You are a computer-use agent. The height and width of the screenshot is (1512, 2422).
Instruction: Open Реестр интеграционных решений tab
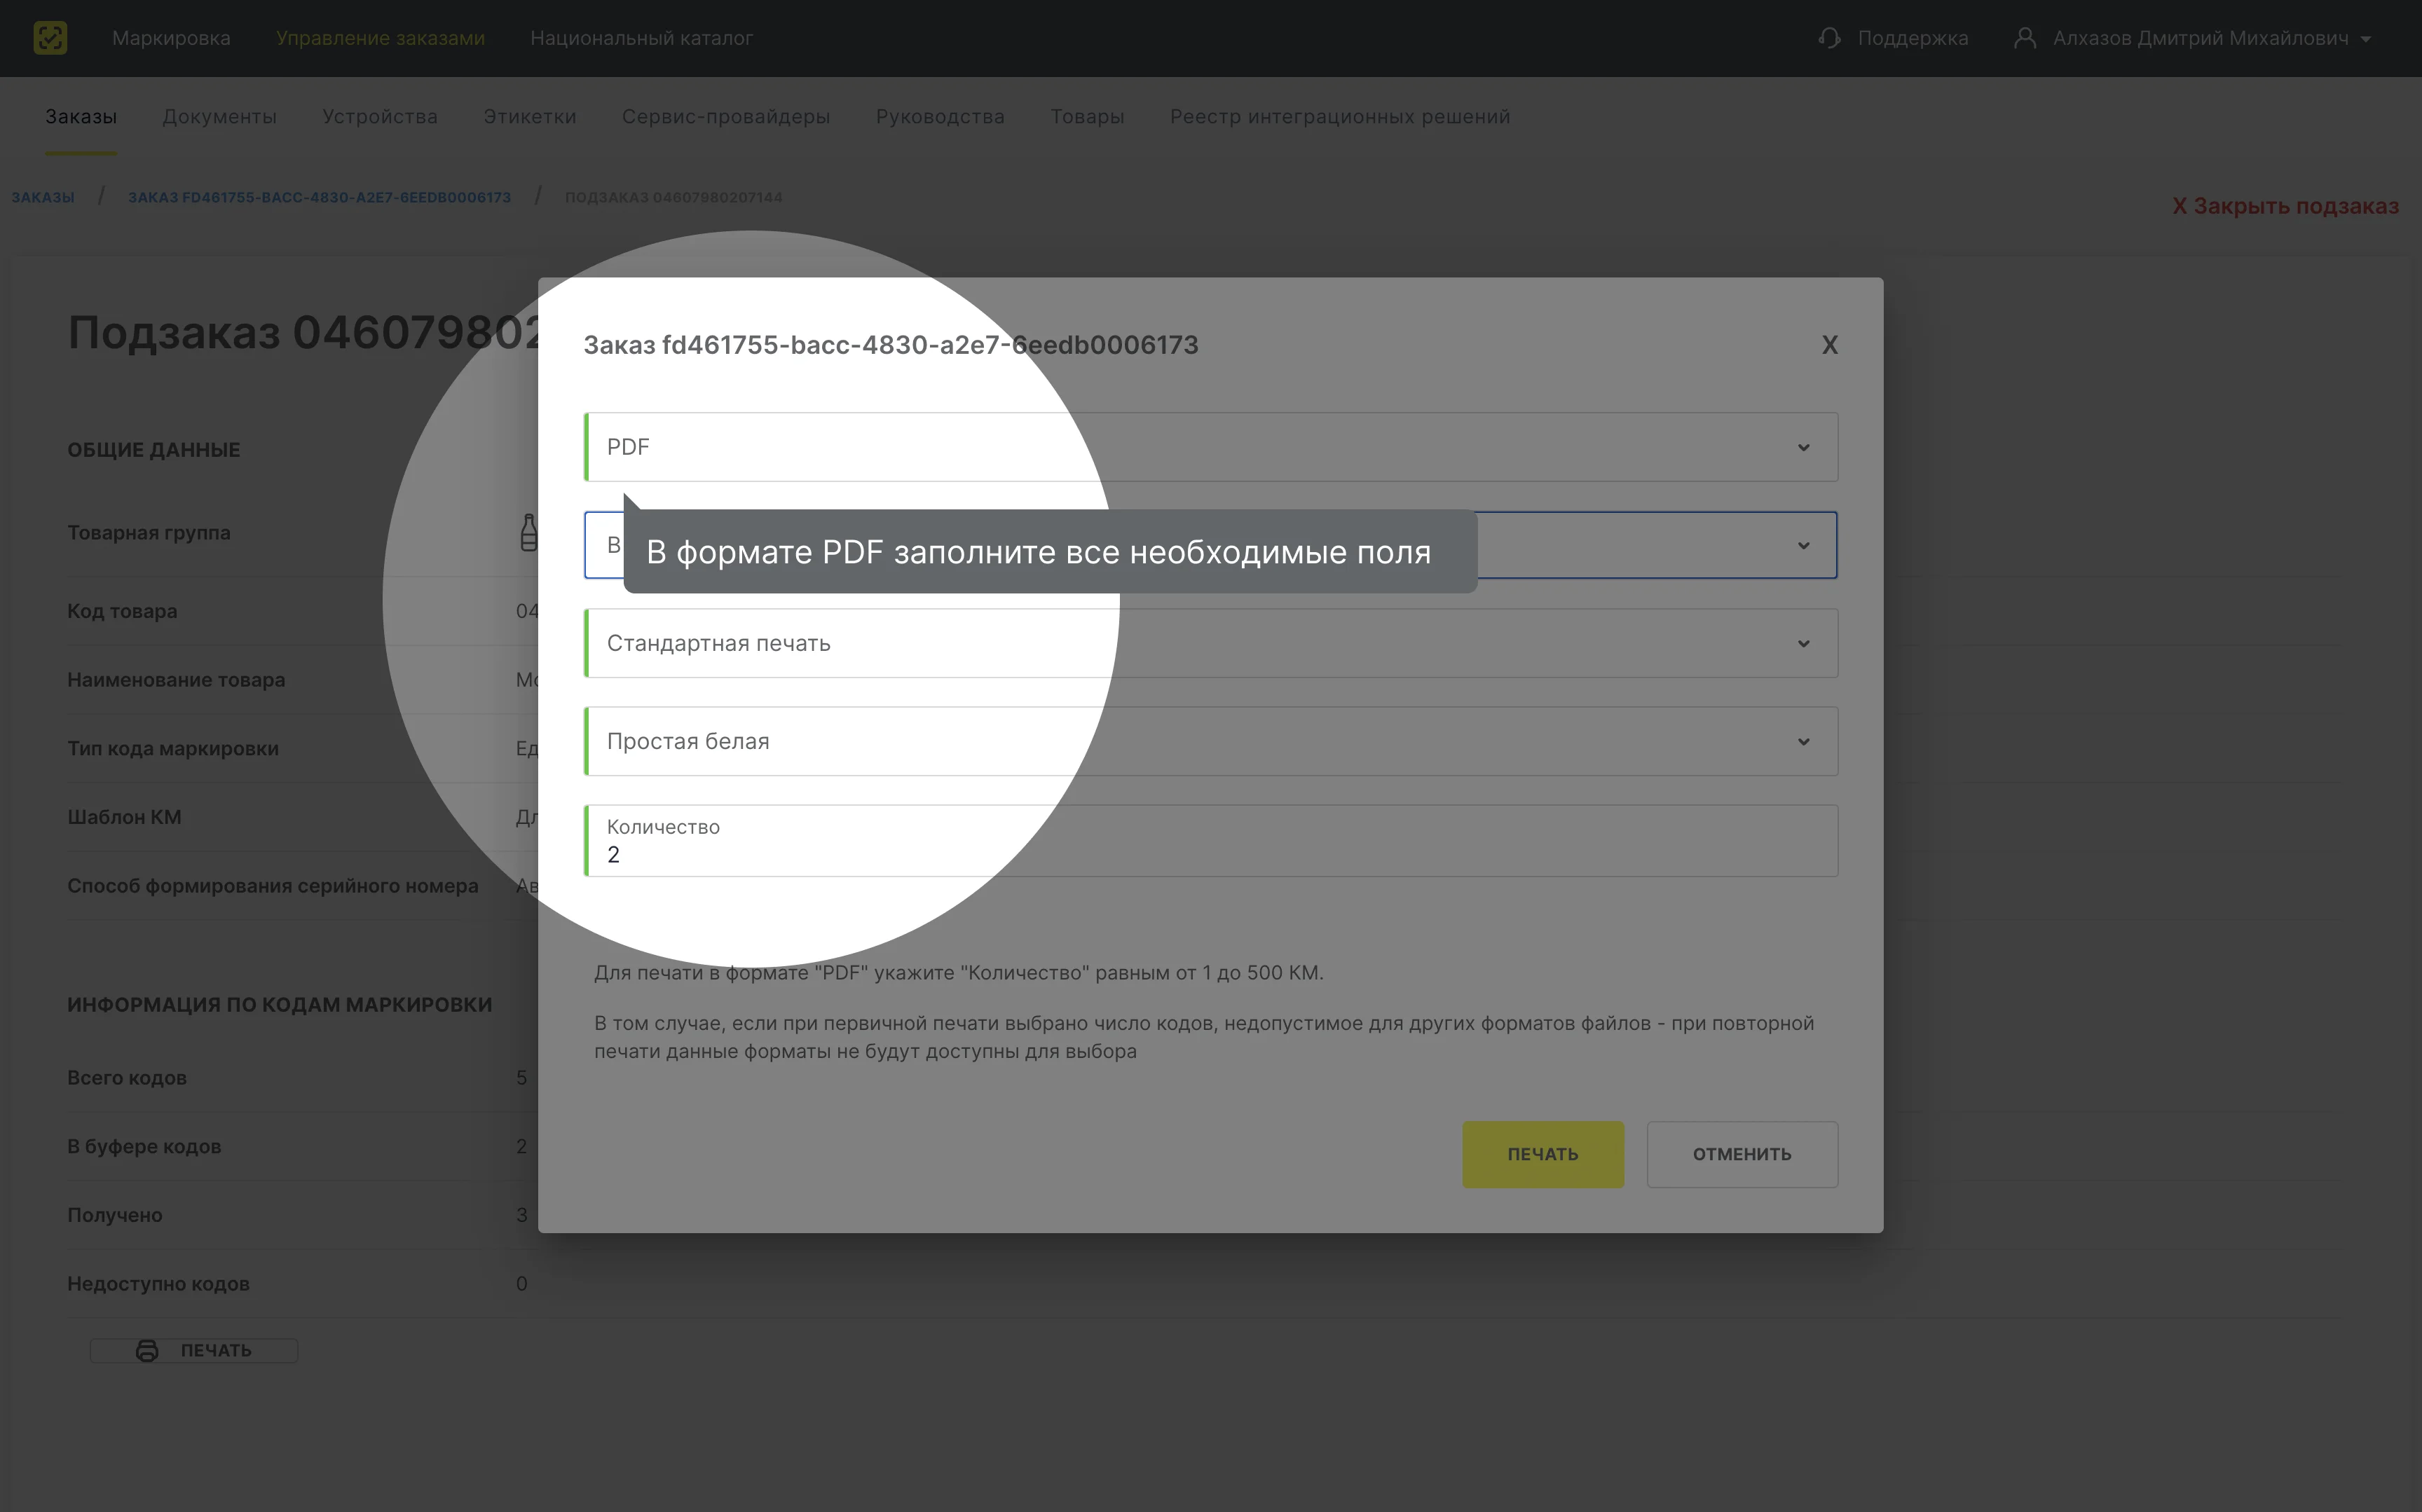click(1340, 117)
